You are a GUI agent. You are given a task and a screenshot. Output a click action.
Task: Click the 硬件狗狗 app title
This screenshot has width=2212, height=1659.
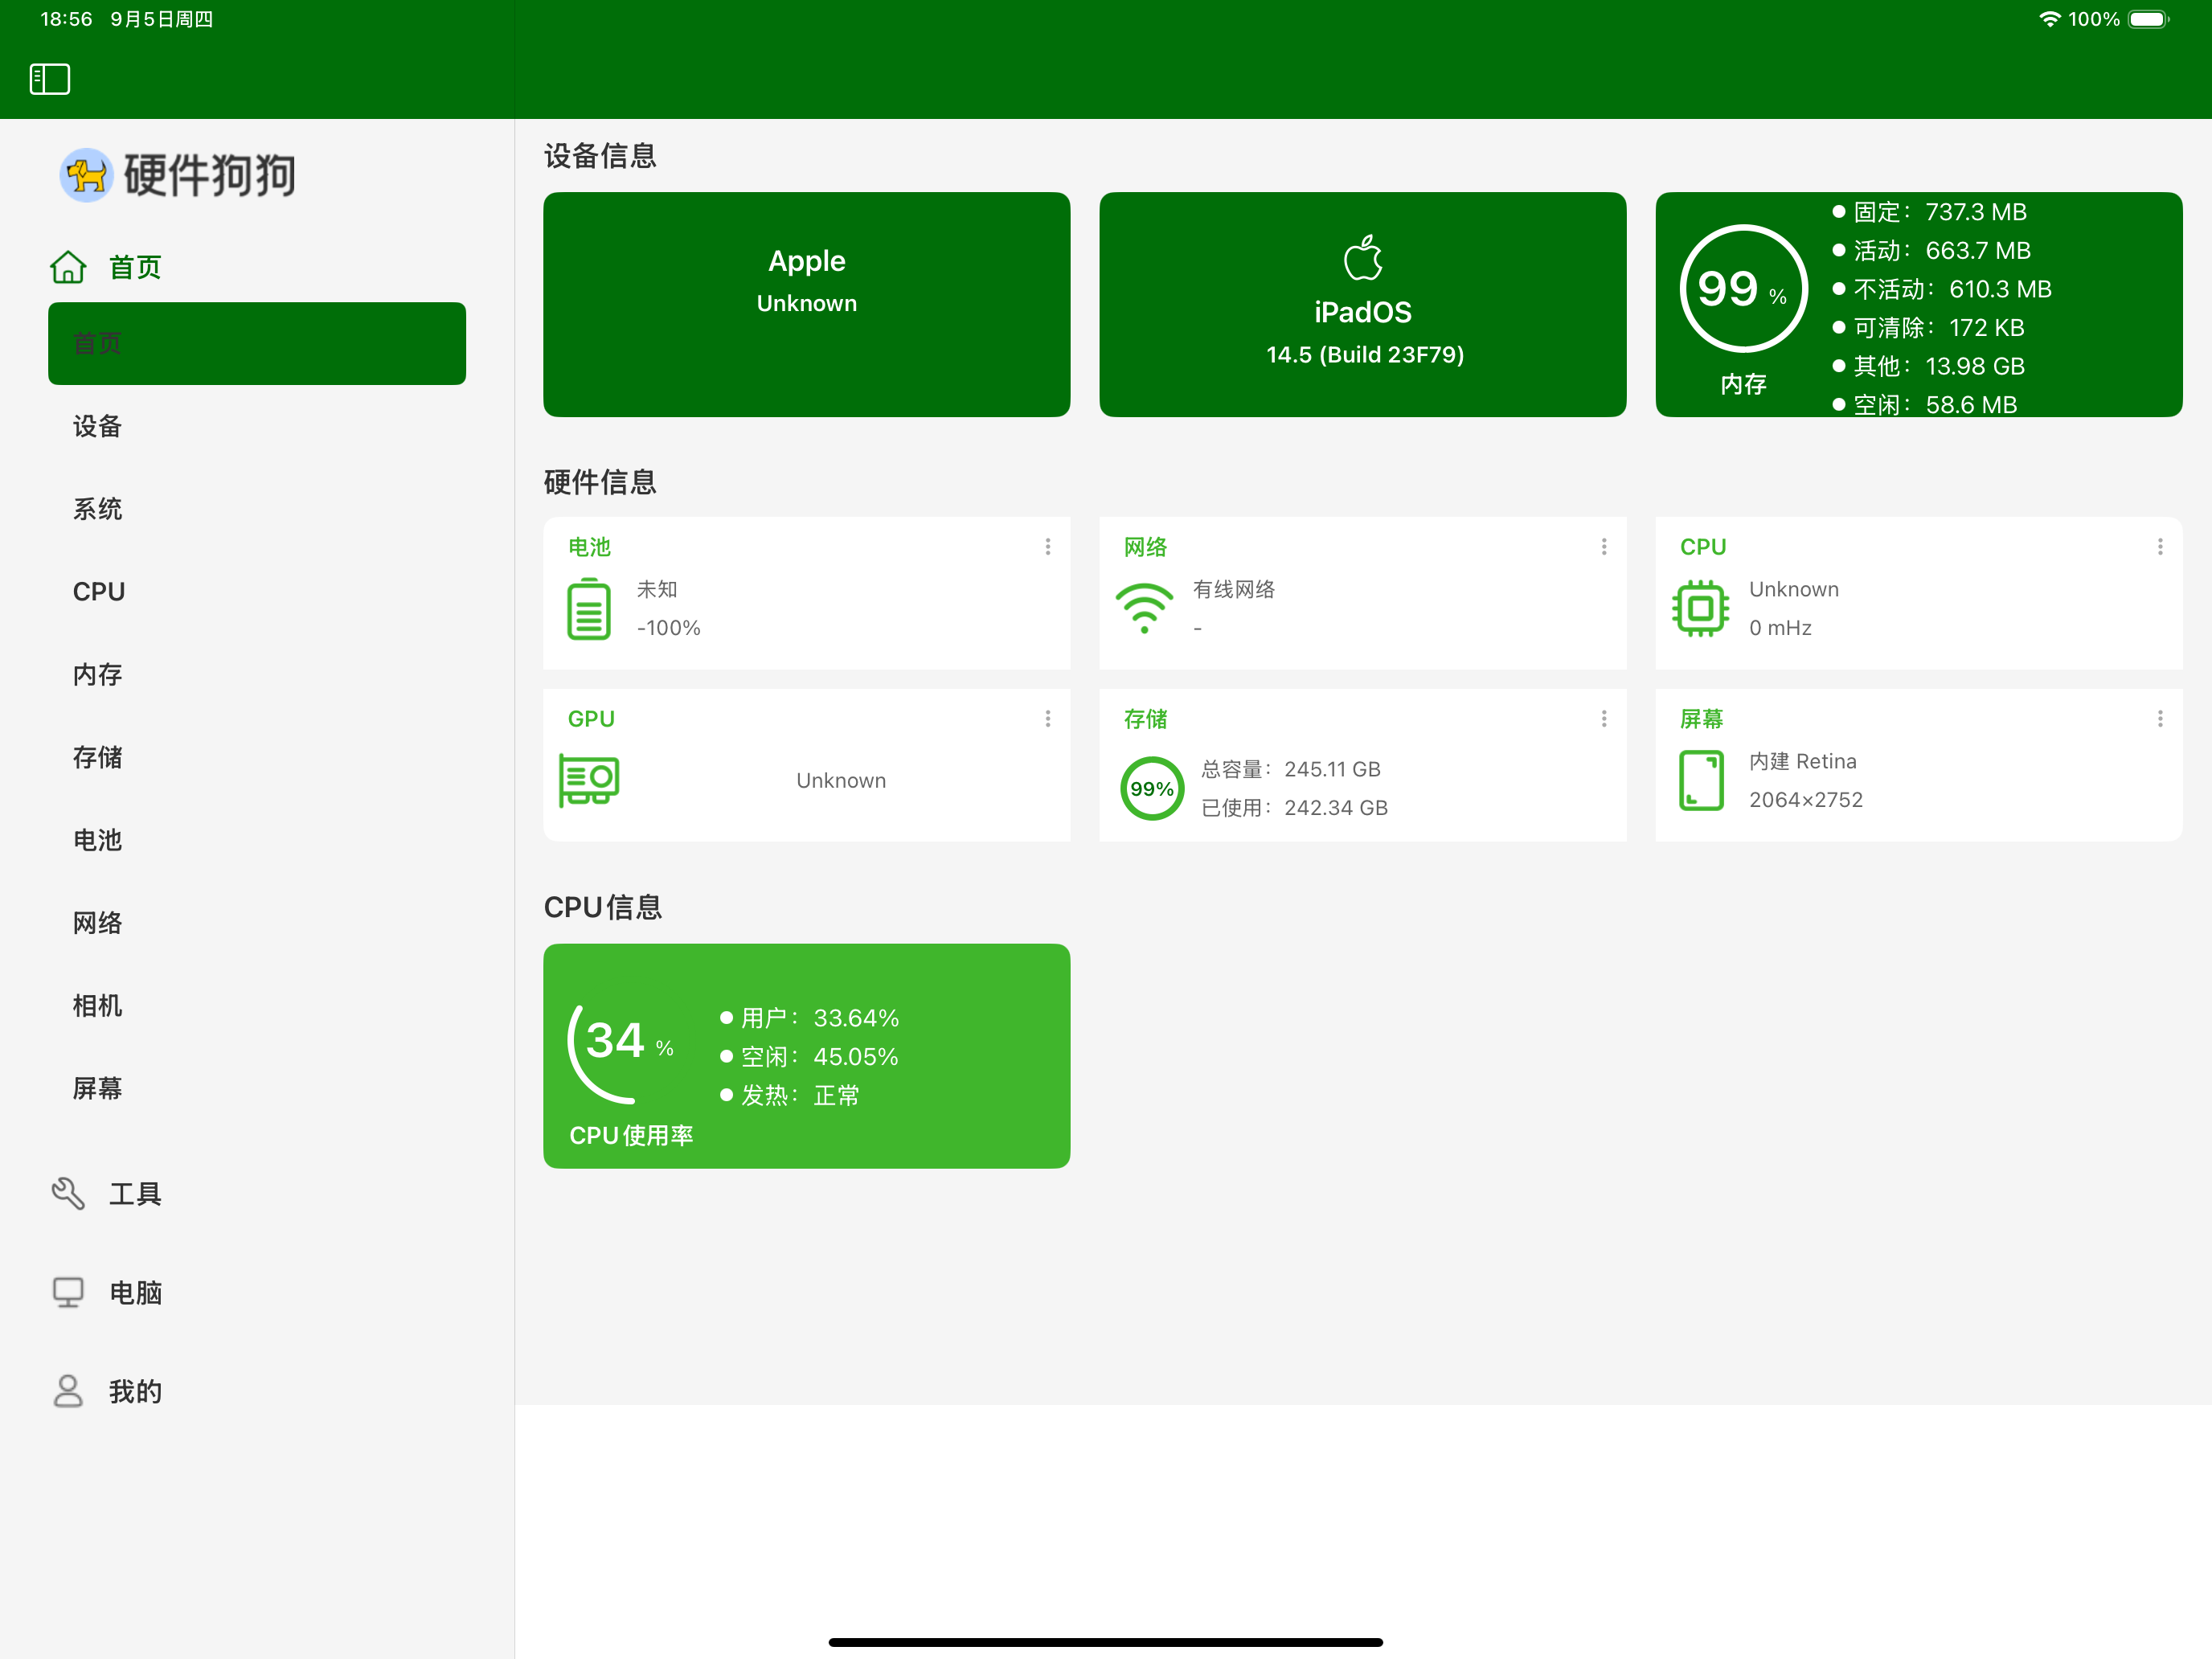209,176
